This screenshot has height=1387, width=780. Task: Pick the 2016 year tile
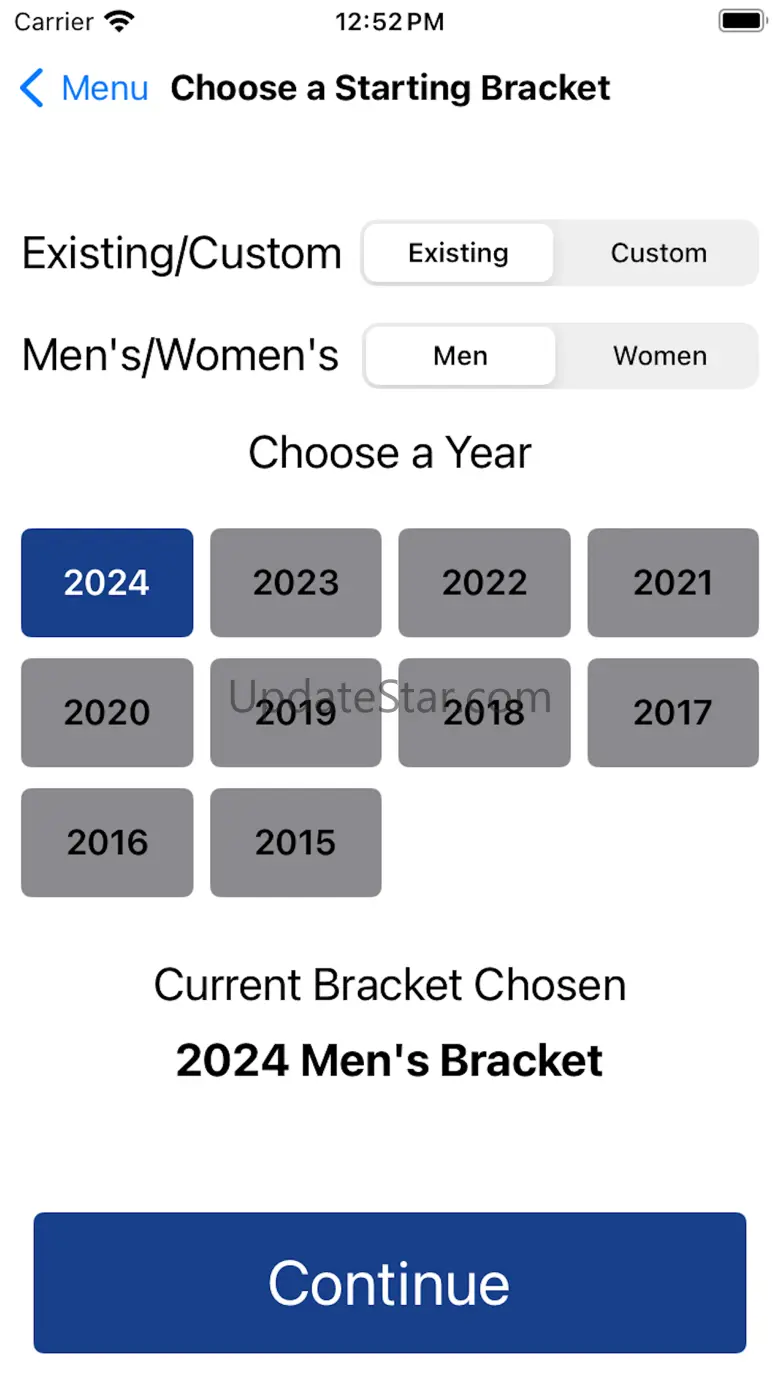(107, 843)
